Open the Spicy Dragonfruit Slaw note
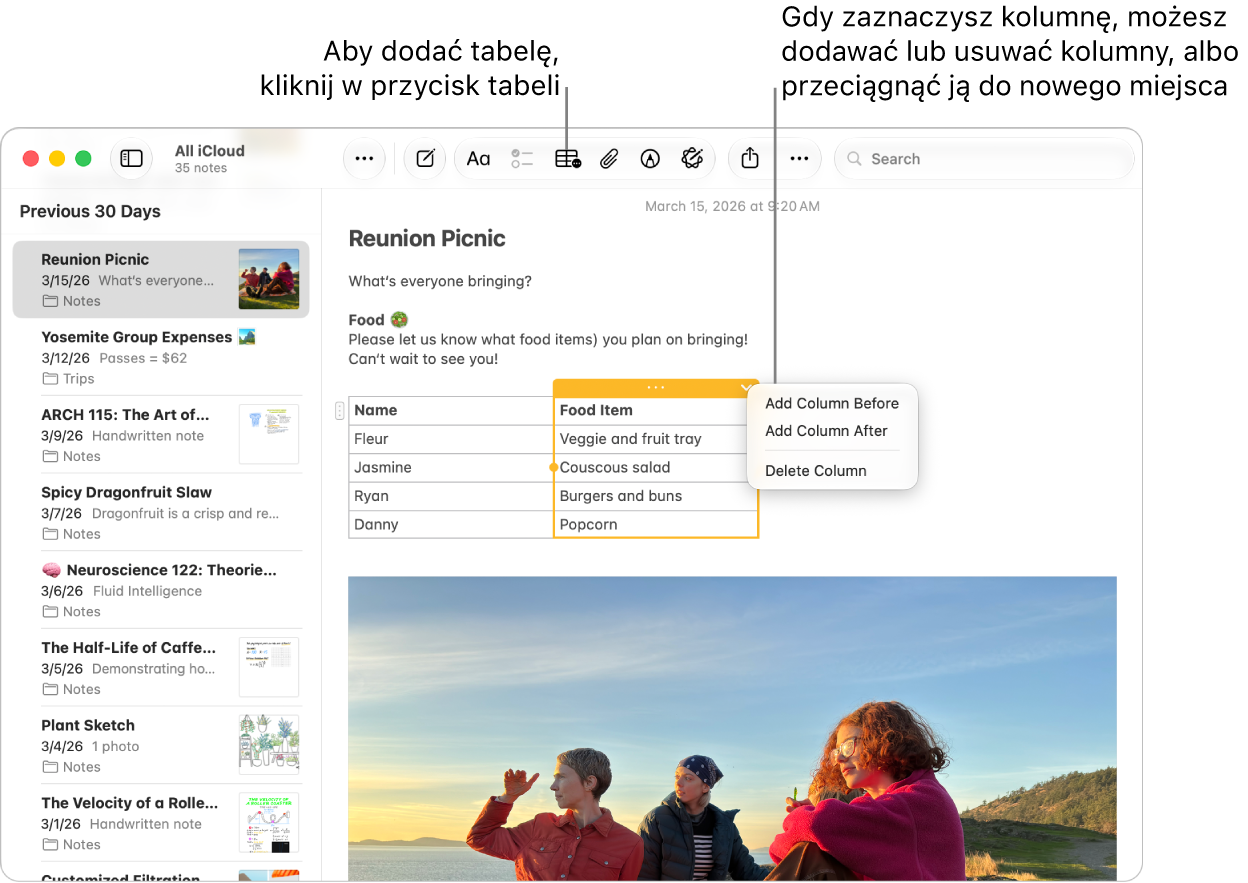Viewport: 1248px width, 883px height. [161, 512]
